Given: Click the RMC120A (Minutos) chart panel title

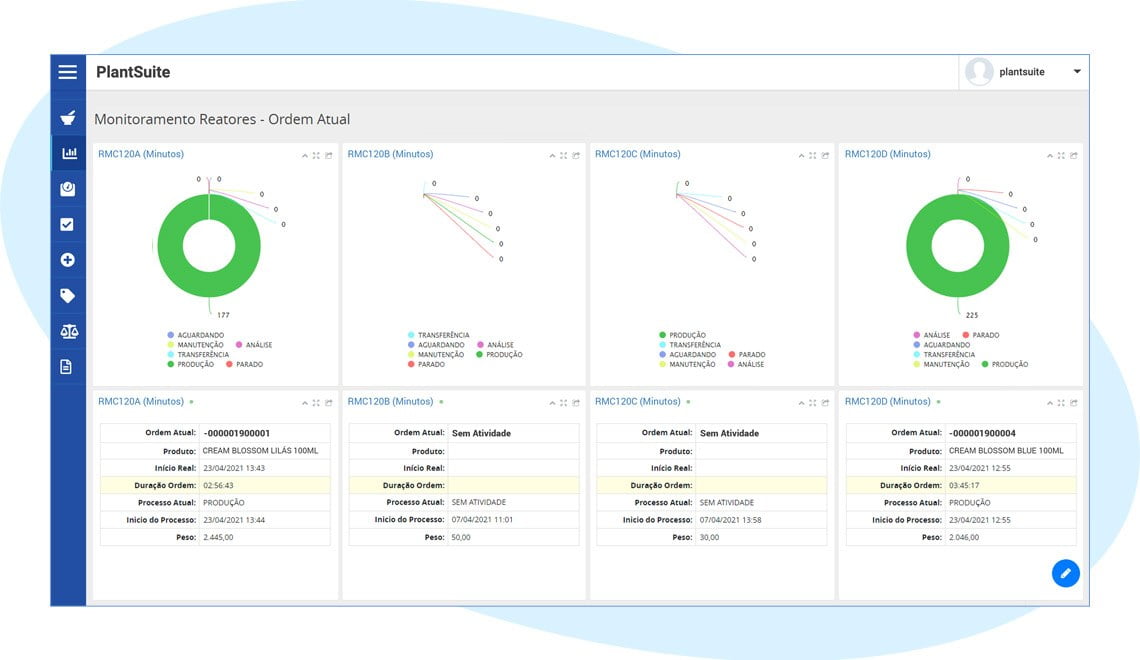Looking at the screenshot, I should (141, 154).
